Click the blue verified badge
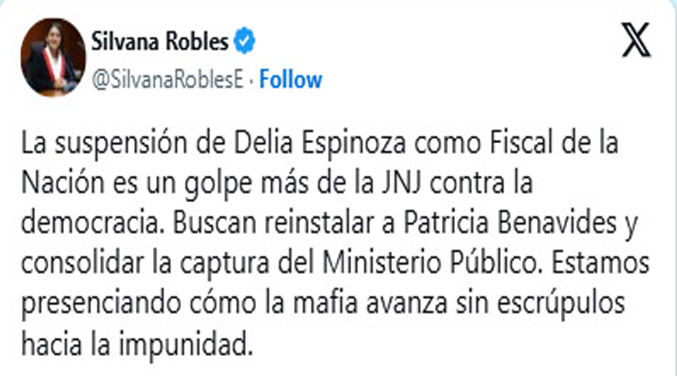Screen dimensions: 677x376 pos(244,41)
